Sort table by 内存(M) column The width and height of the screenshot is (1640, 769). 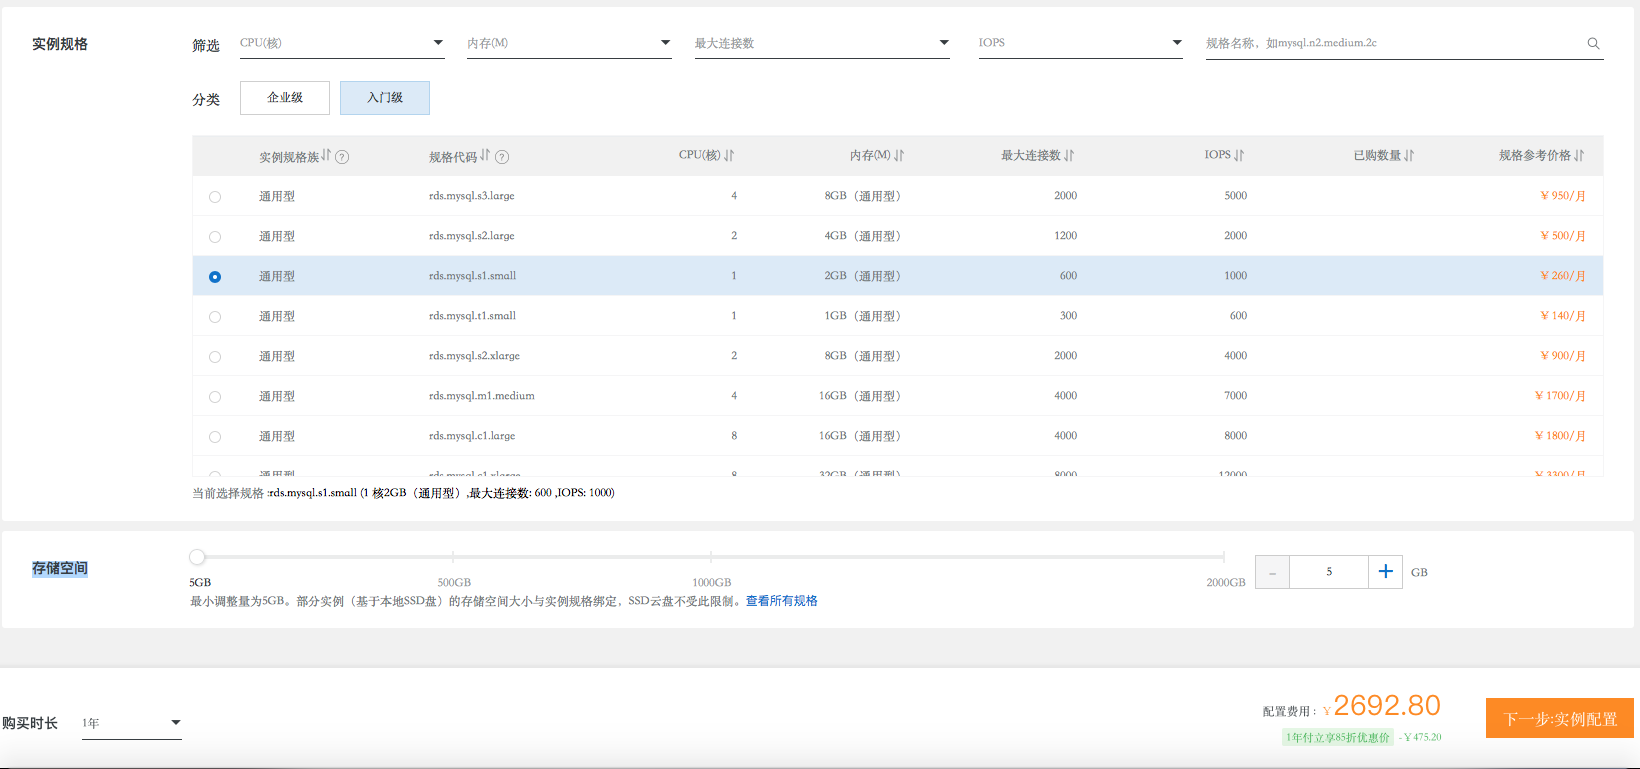click(899, 156)
